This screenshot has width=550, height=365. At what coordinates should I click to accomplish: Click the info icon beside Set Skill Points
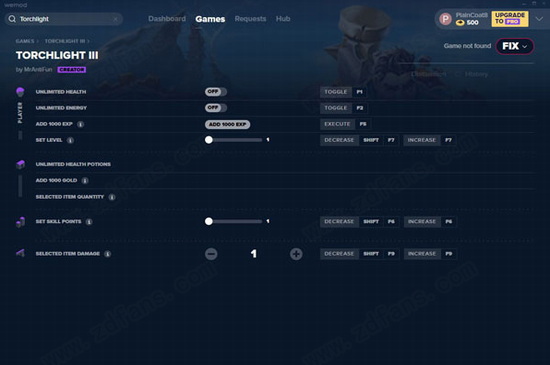point(89,222)
